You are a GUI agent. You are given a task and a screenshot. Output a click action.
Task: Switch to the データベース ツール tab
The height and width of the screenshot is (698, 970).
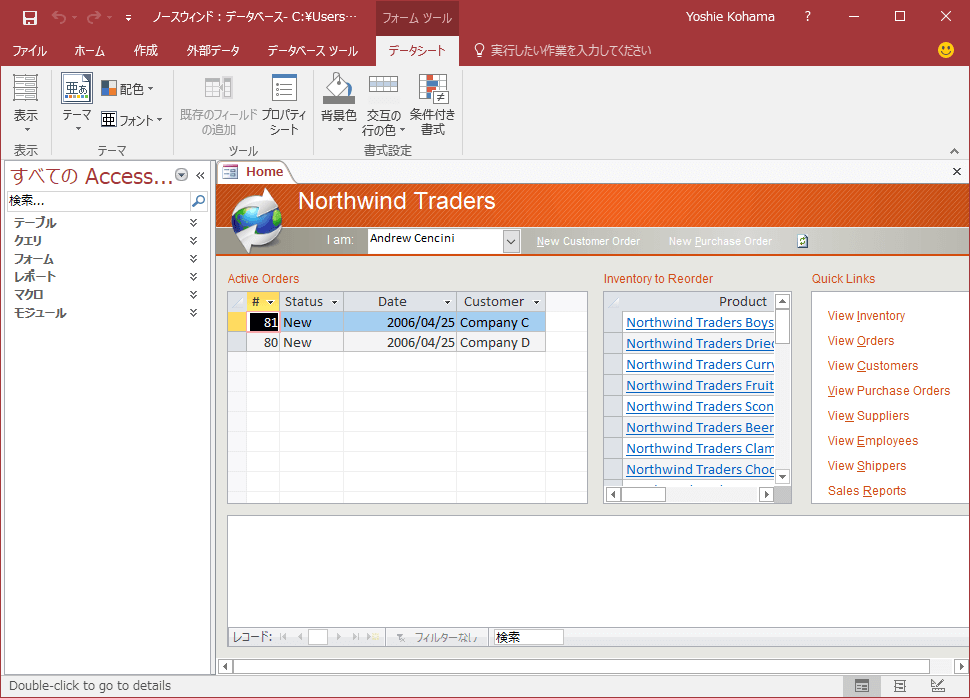click(x=312, y=51)
